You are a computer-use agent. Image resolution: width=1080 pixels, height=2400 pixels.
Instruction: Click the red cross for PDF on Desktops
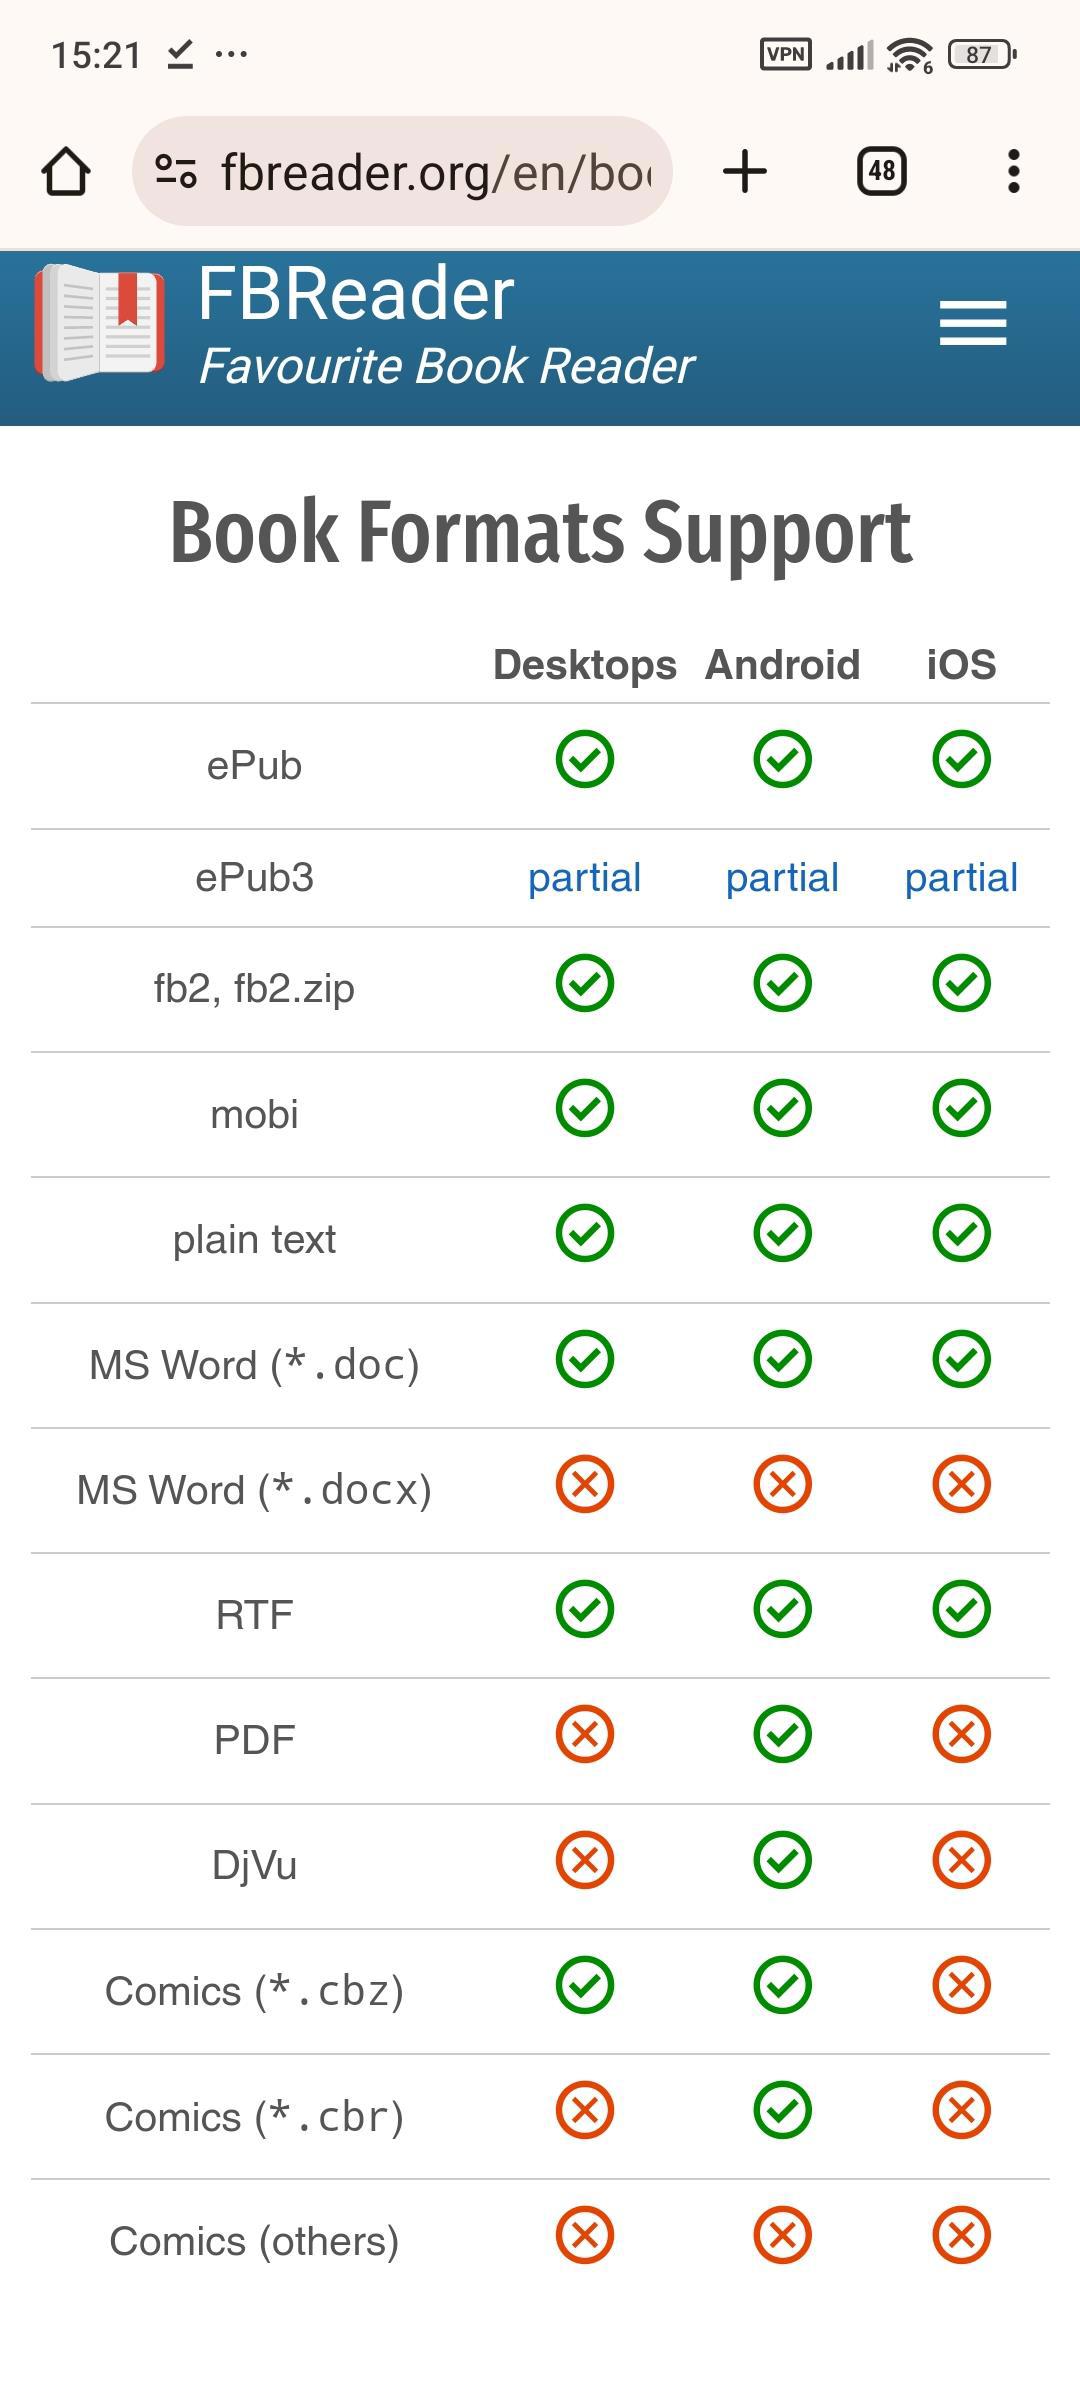585,1734
